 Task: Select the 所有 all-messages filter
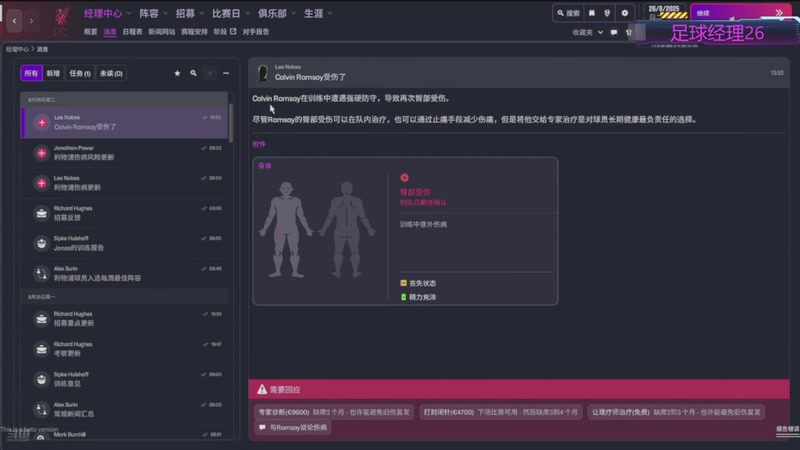pos(31,73)
